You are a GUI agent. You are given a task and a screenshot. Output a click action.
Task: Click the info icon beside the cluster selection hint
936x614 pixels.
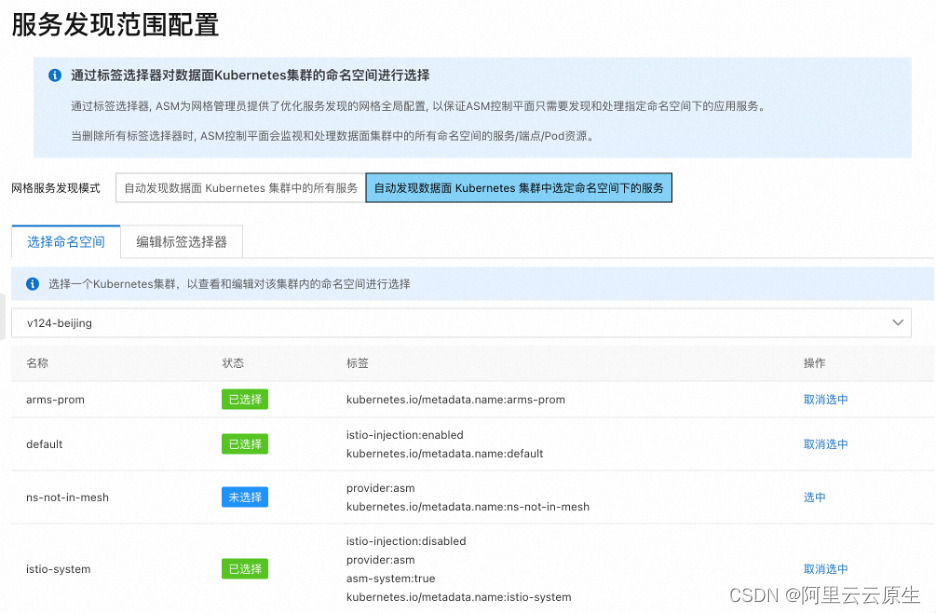click(x=33, y=284)
